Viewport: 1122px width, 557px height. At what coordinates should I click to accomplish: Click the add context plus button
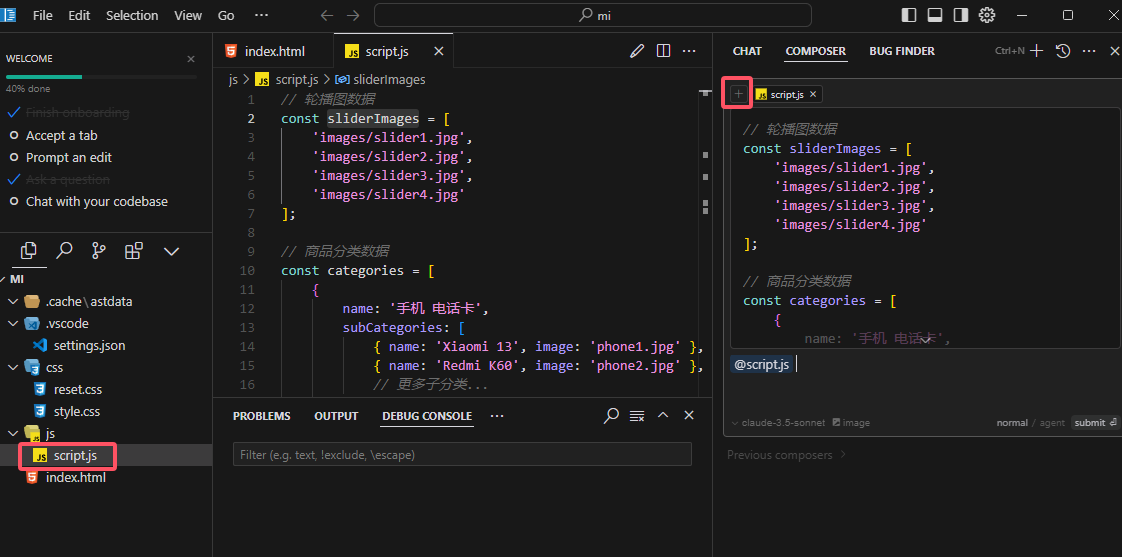pos(738,94)
